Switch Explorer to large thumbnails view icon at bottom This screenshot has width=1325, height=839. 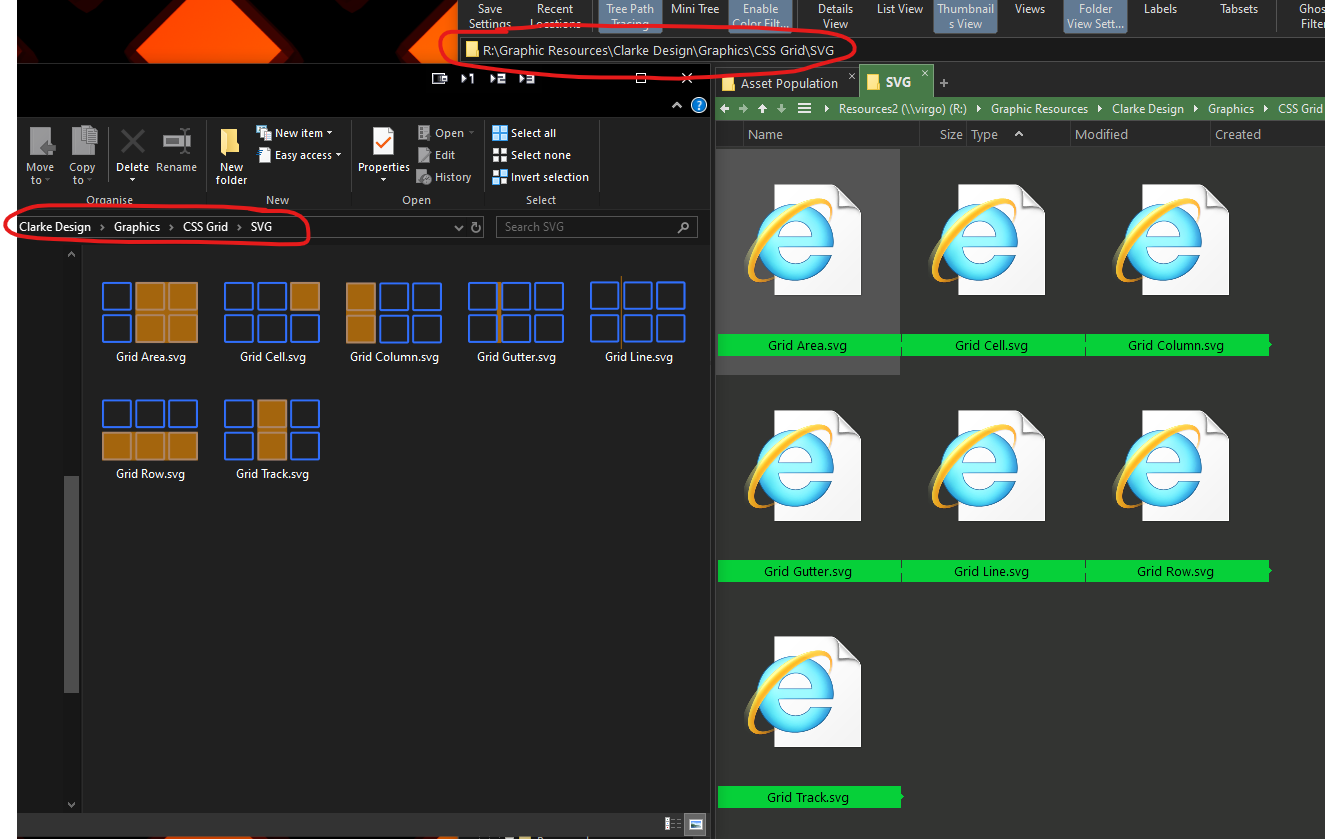click(x=696, y=824)
